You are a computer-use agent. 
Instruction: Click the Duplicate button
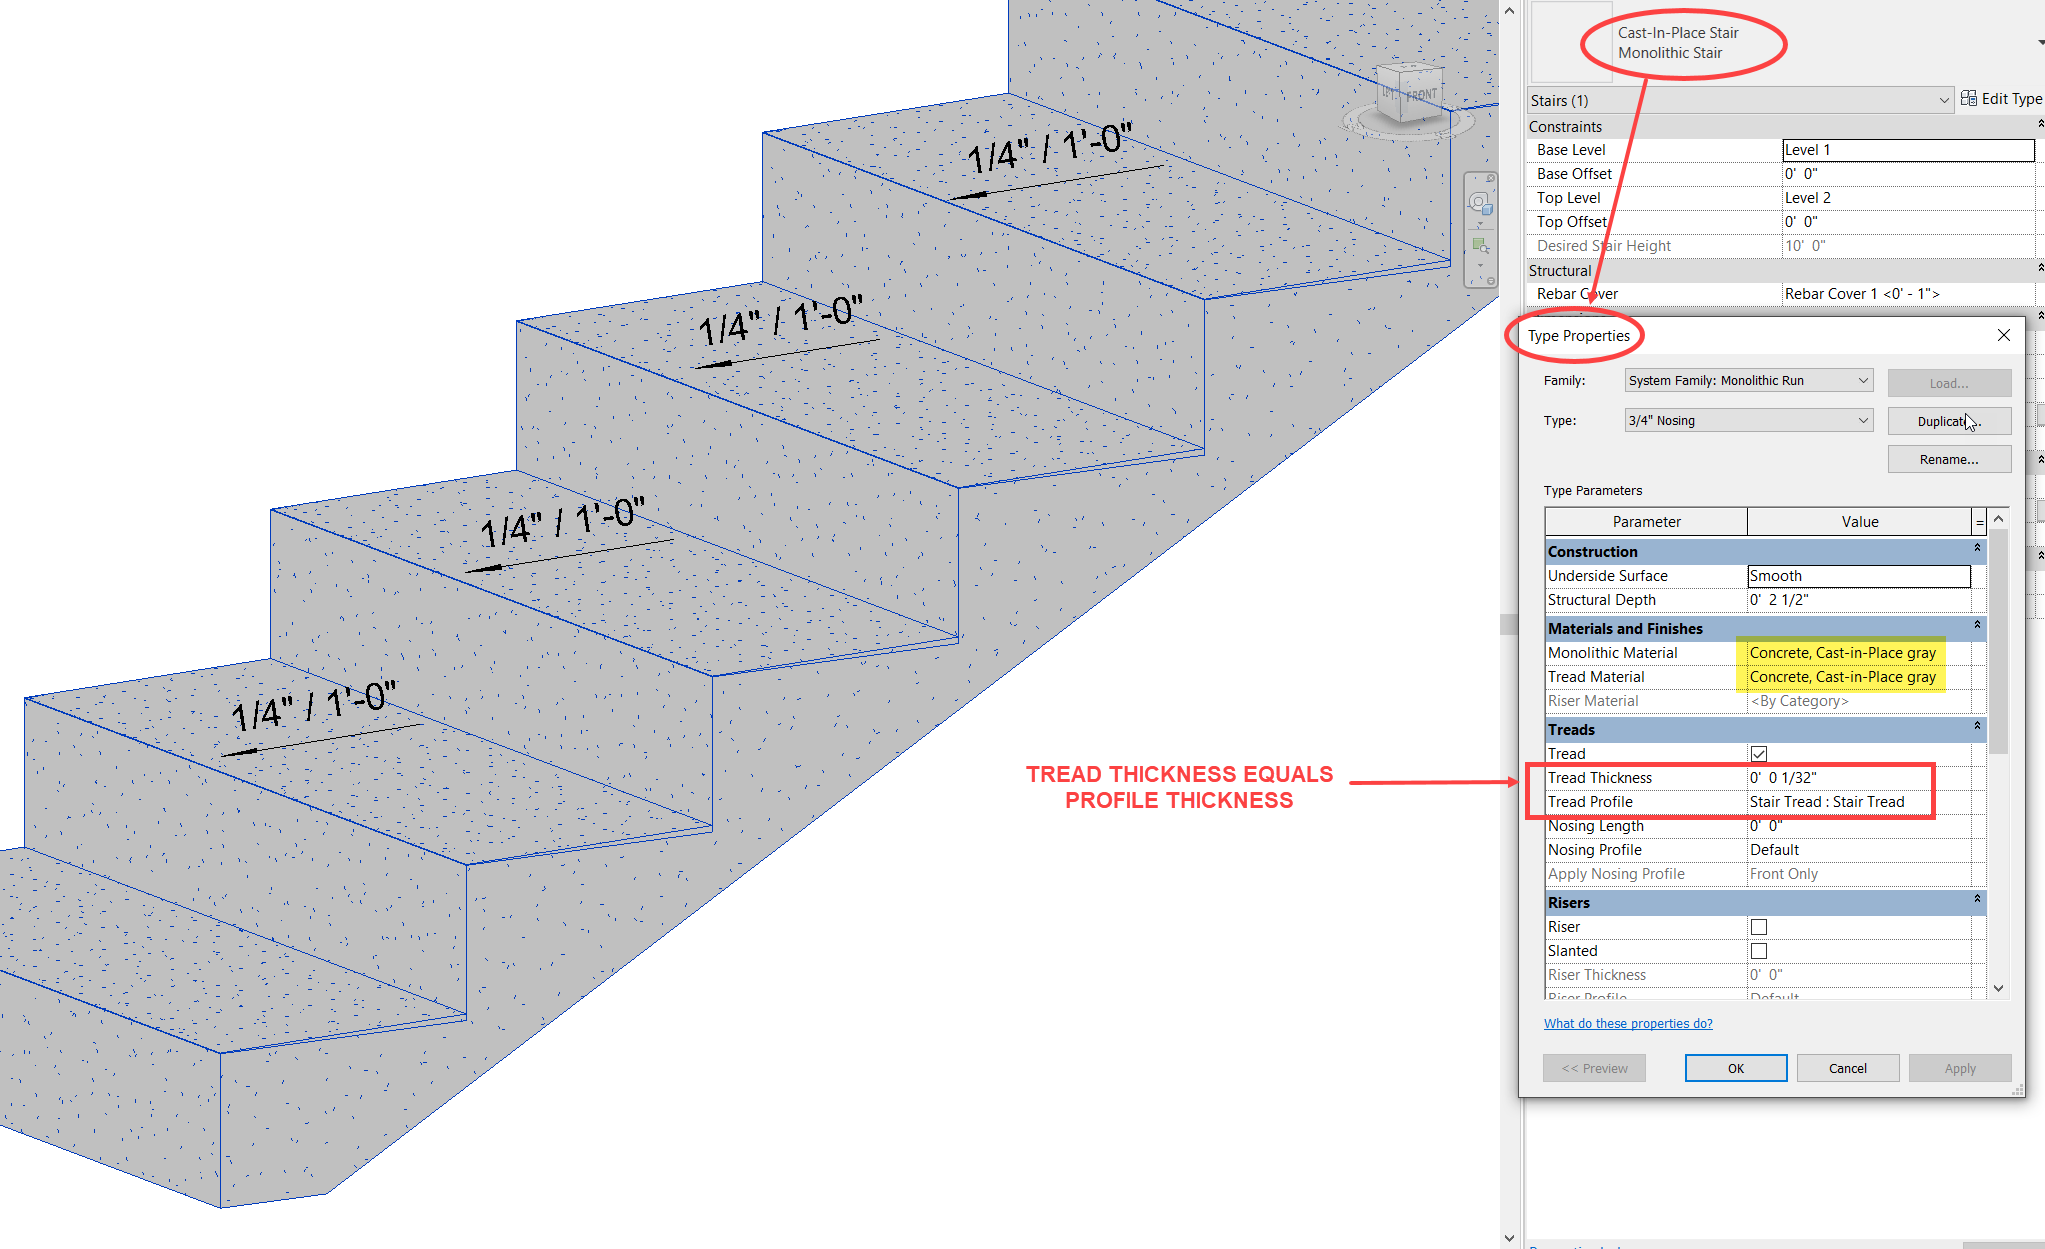(x=1948, y=420)
